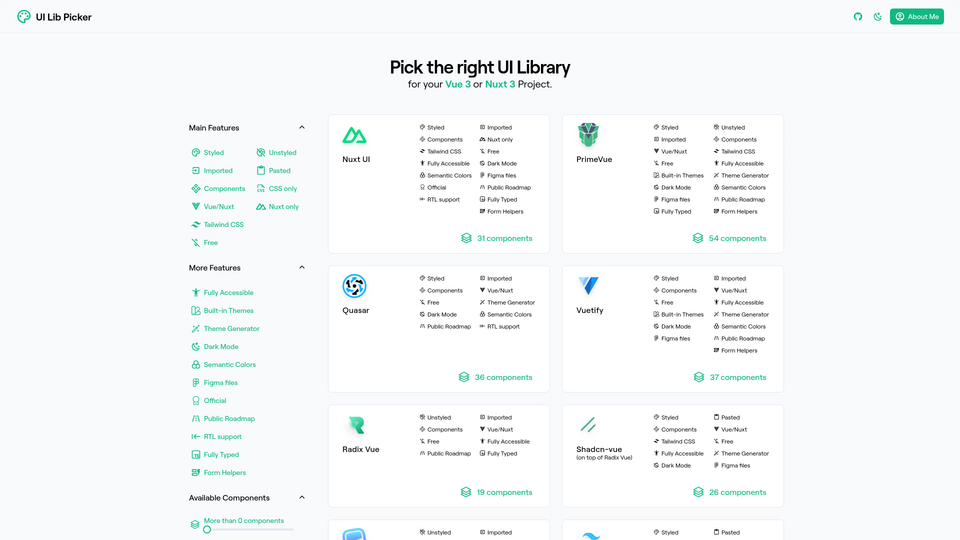Enable the Tailwind CSS filter
This screenshot has width=960, height=540.
click(x=217, y=225)
